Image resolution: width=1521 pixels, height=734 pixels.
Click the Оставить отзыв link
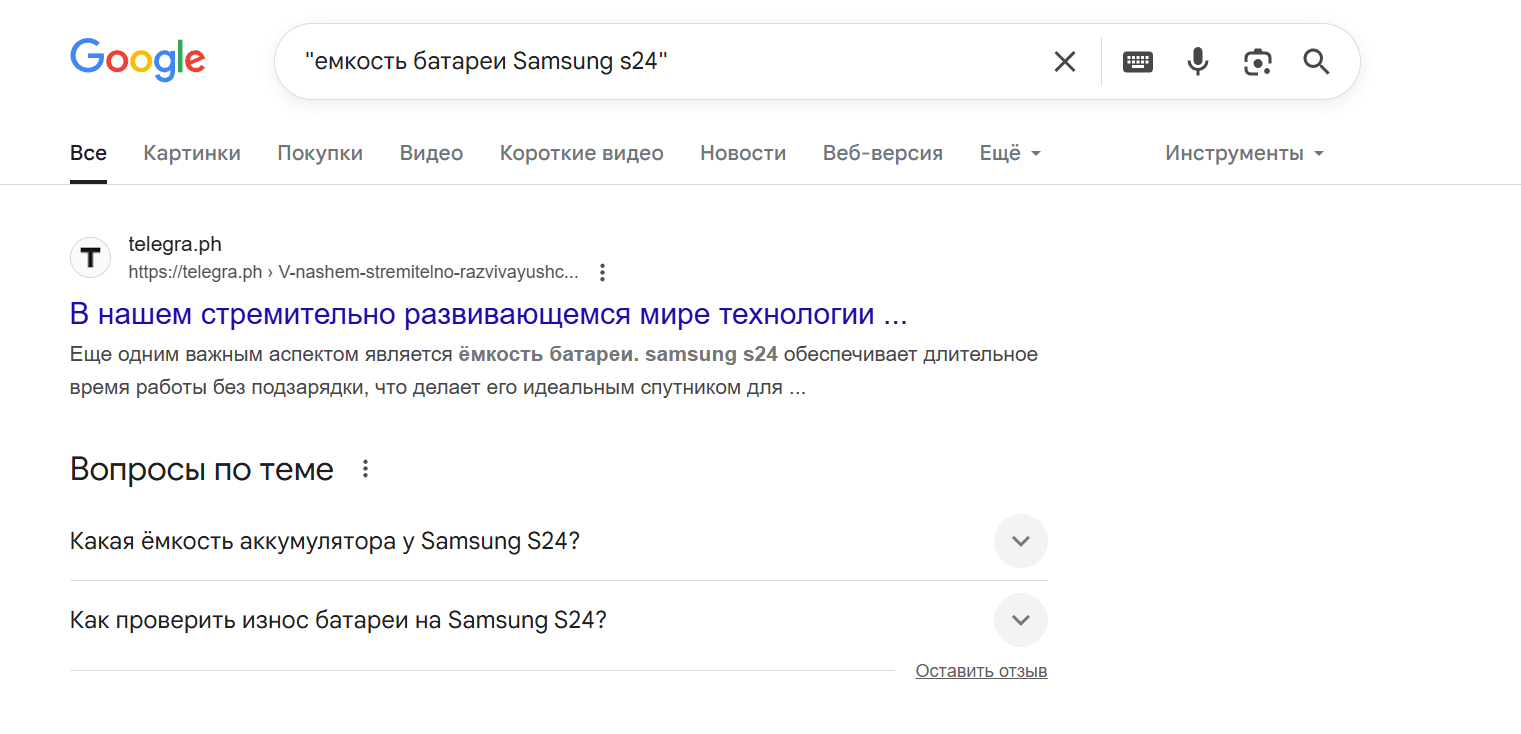click(981, 670)
